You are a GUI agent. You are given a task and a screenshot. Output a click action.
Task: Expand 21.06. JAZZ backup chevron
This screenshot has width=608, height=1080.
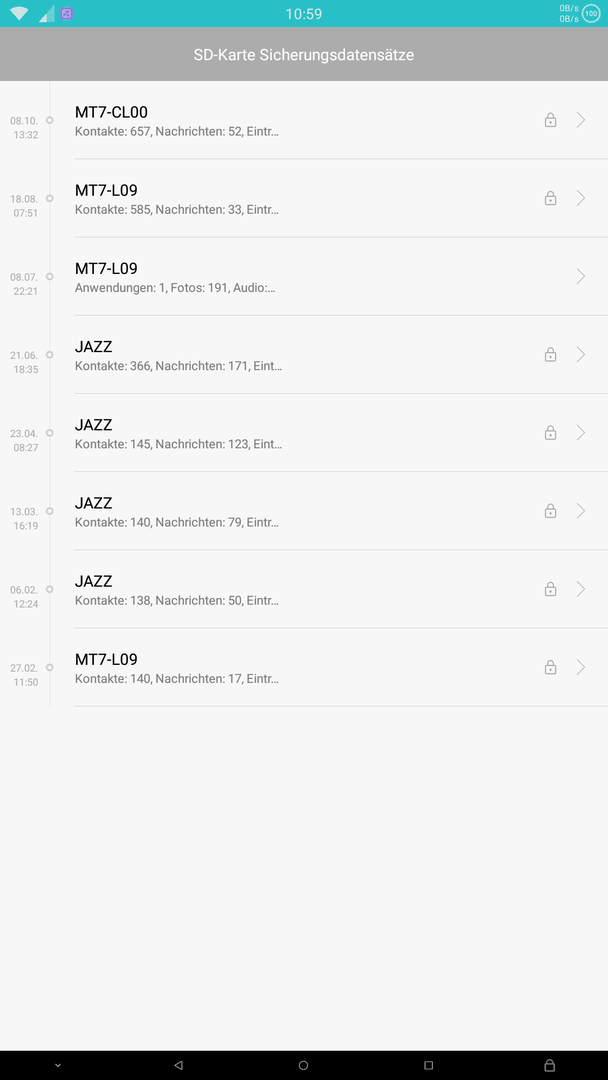point(581,355)
